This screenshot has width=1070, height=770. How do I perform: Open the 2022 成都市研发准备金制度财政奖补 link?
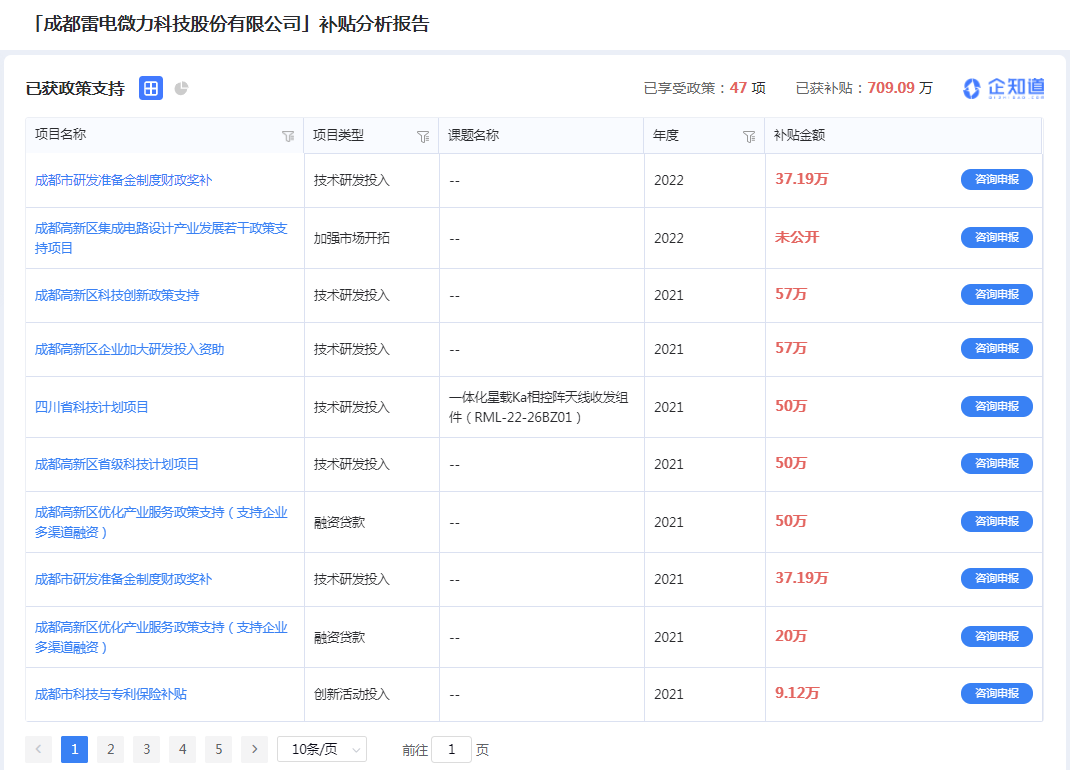[124, 180]
